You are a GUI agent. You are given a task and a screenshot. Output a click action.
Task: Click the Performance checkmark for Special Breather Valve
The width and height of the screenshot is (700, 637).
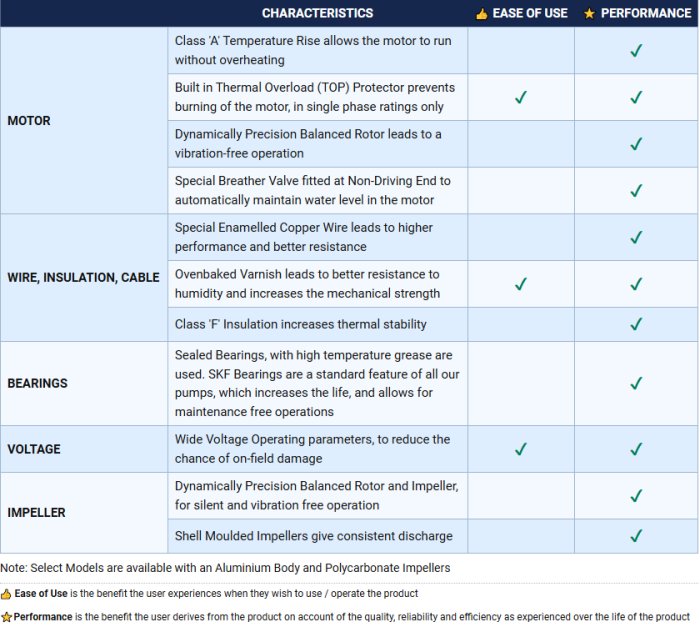636,190
